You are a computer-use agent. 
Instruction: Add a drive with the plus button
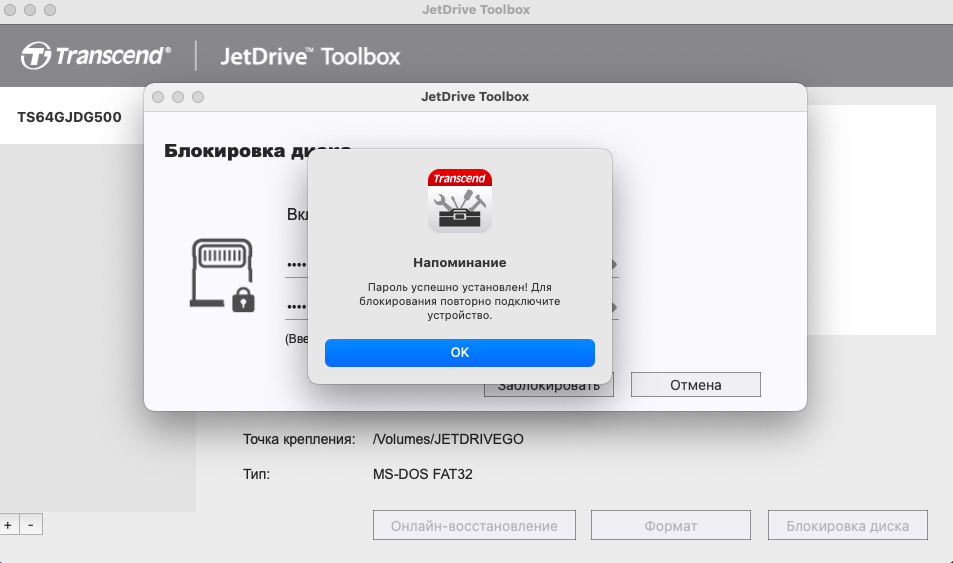coord(9,524)
